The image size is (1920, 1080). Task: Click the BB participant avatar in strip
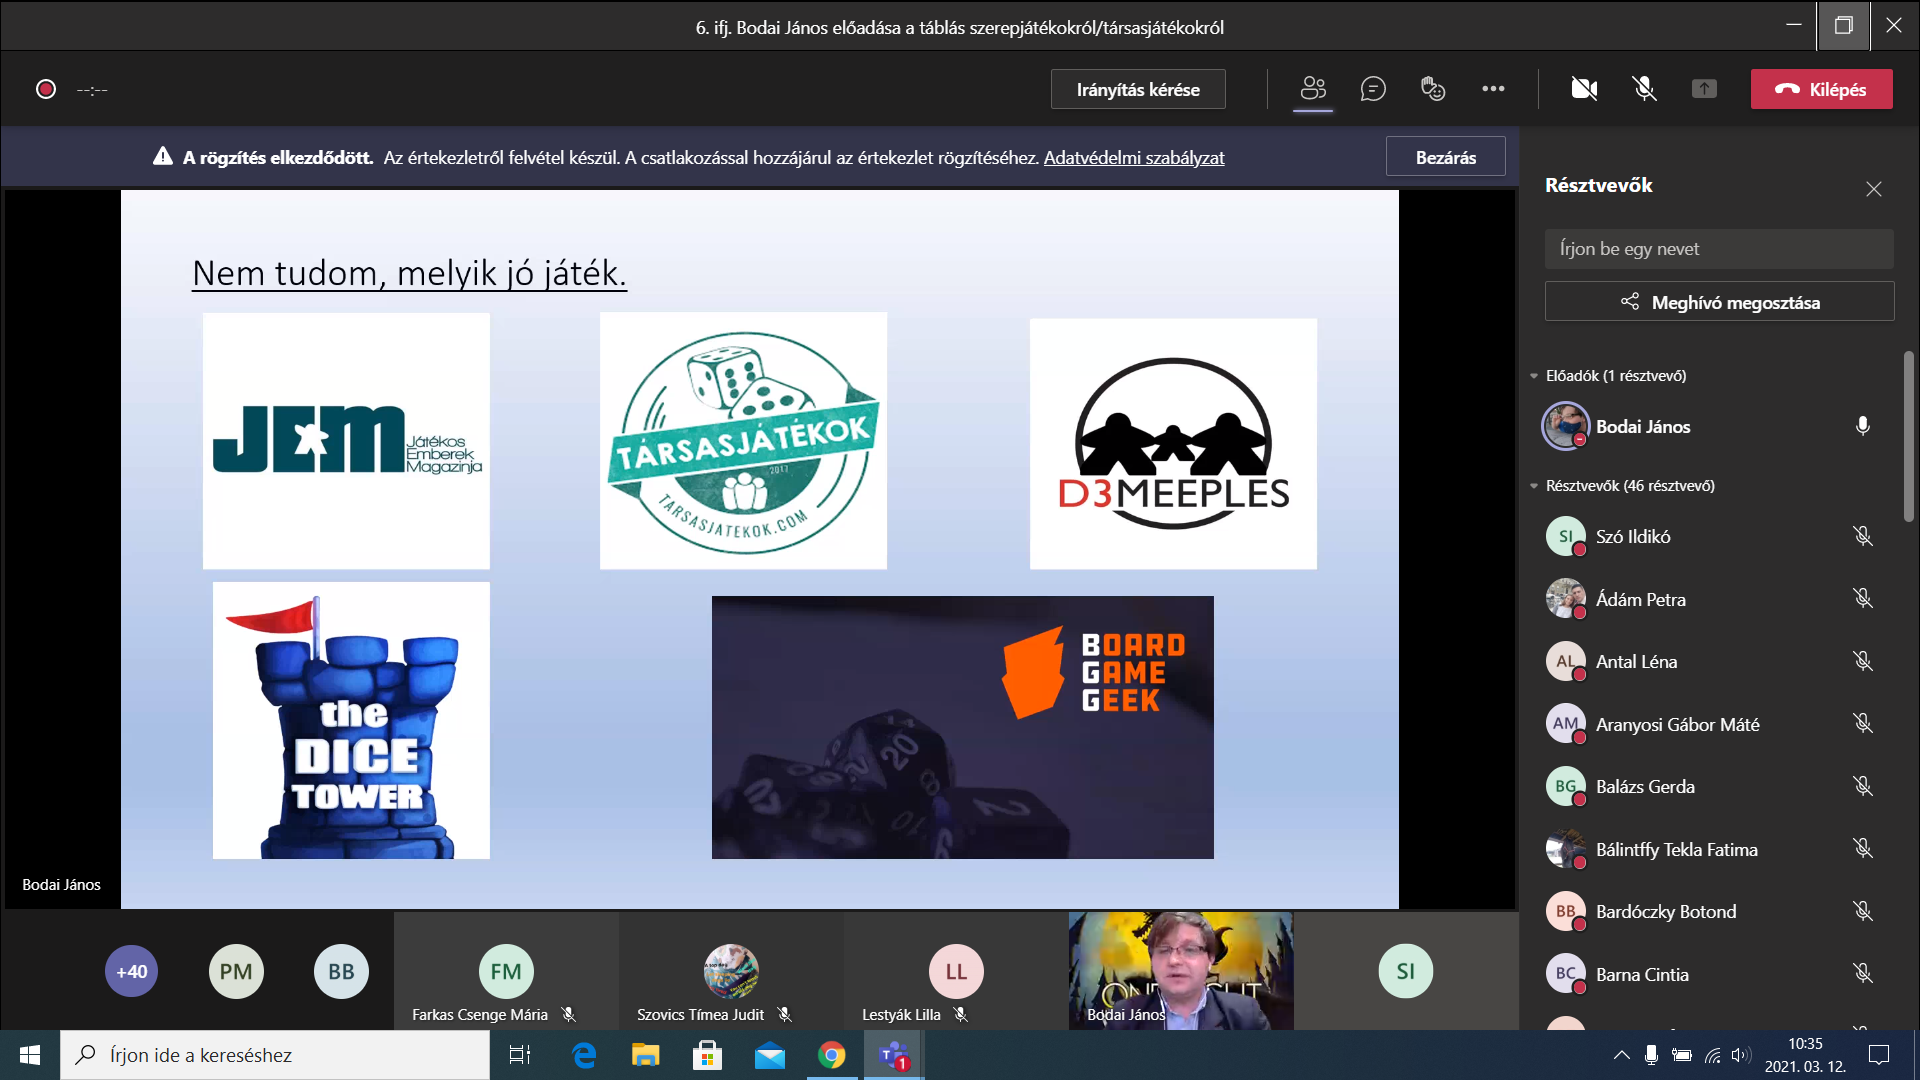coord(341,971)
